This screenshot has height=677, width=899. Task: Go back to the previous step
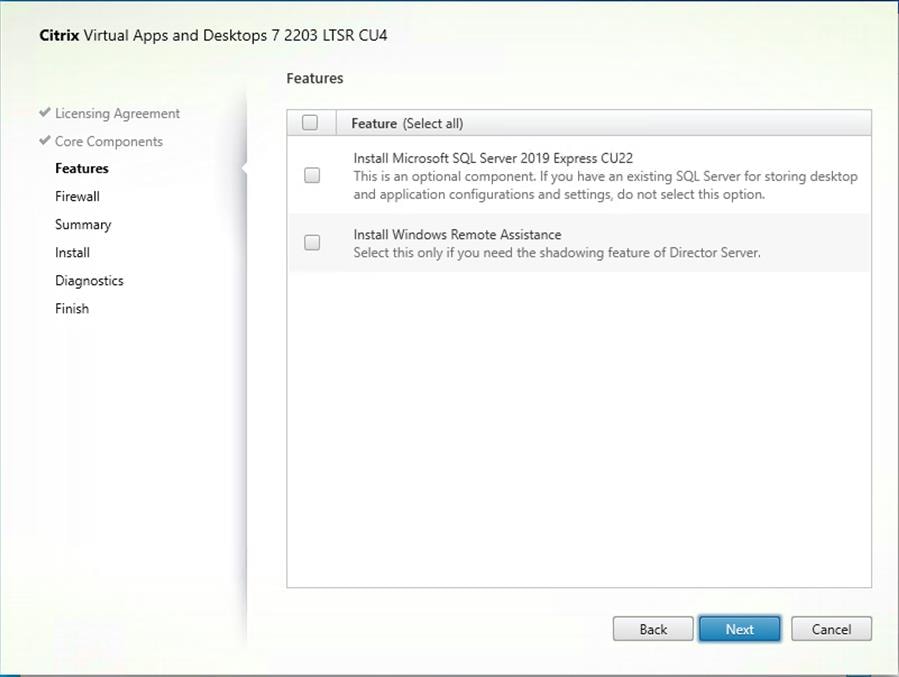(652, 628)
